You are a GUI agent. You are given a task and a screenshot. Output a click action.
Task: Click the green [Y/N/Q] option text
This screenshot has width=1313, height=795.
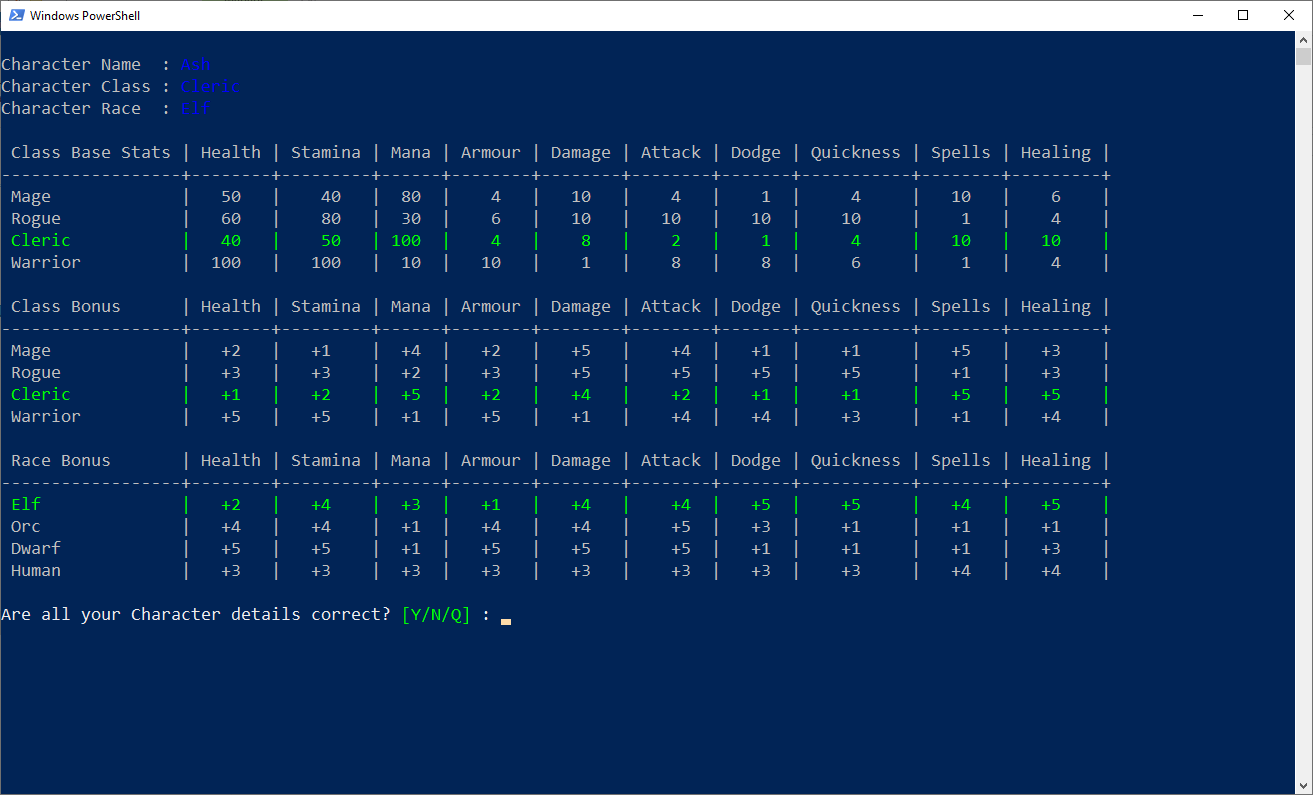(435, 614)
